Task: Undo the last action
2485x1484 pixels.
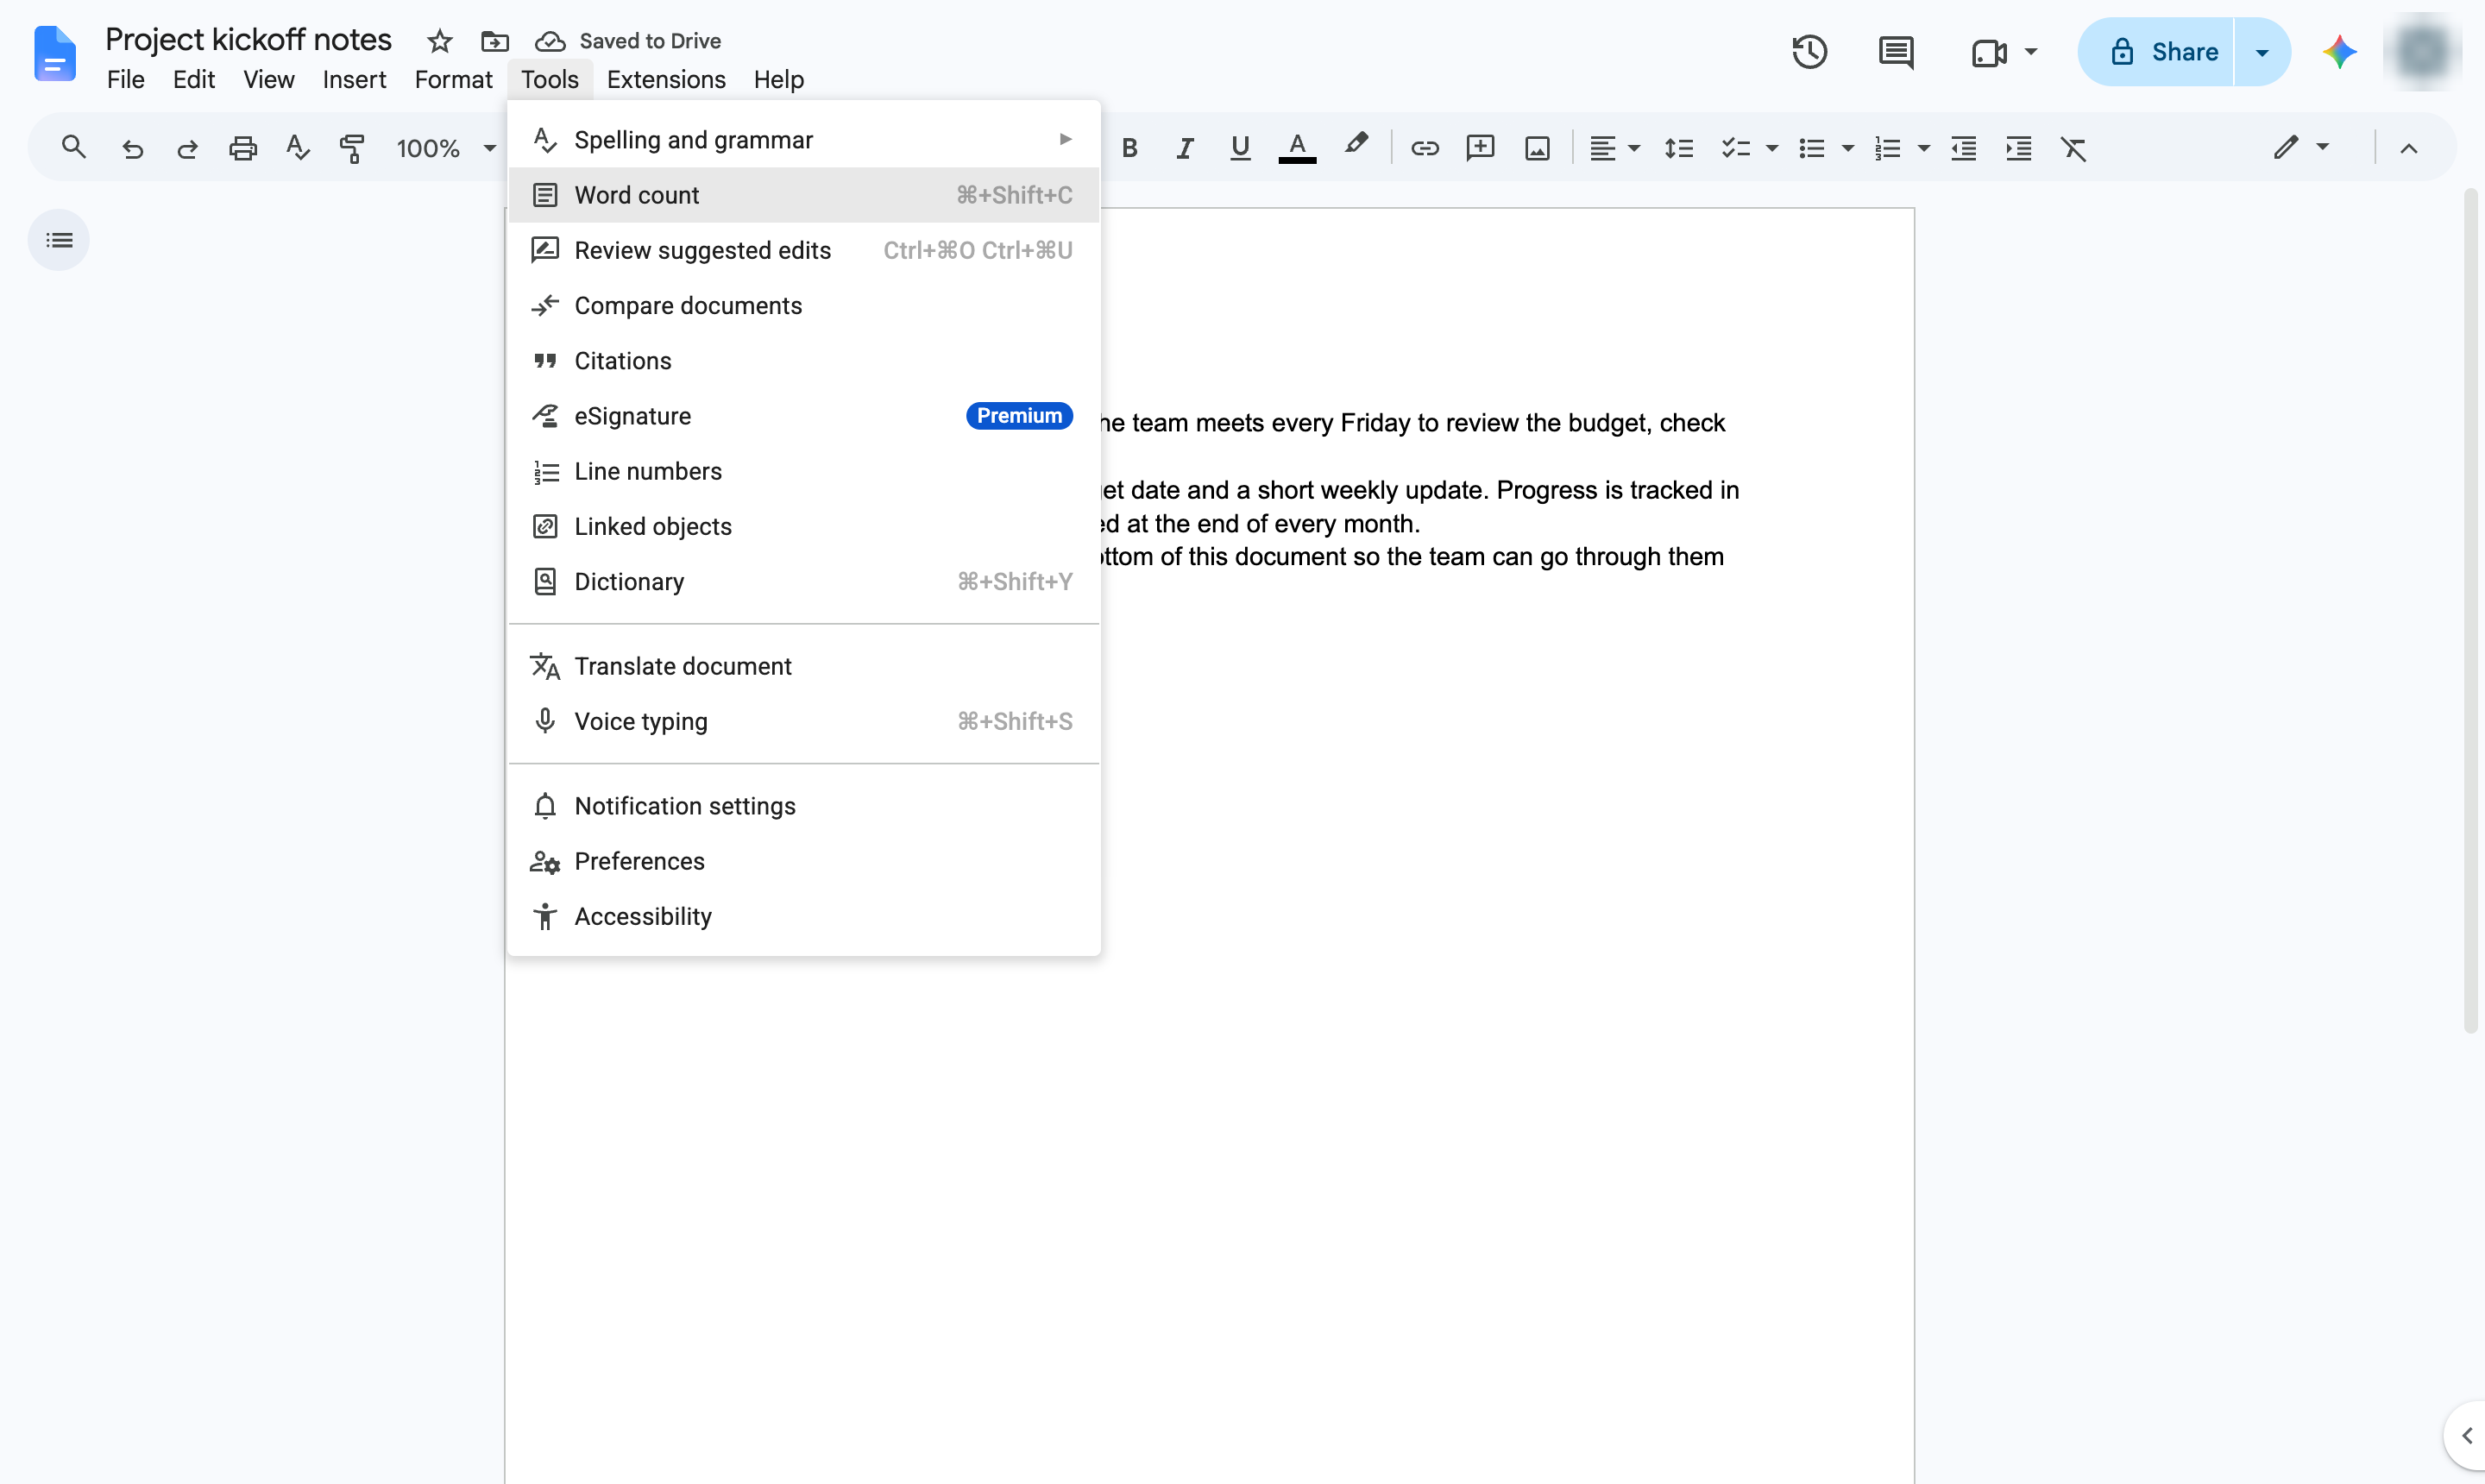Action: (x=132, y=148)
